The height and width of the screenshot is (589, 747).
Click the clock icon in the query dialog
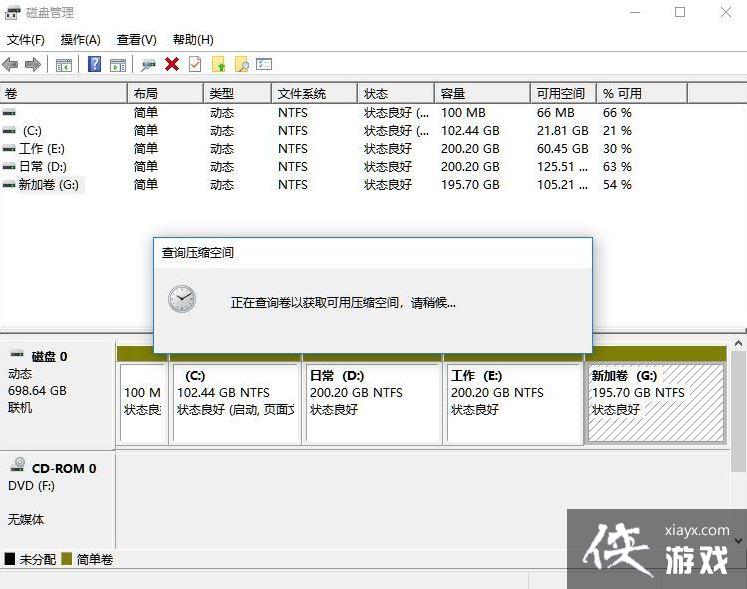(x=182, y=299)
